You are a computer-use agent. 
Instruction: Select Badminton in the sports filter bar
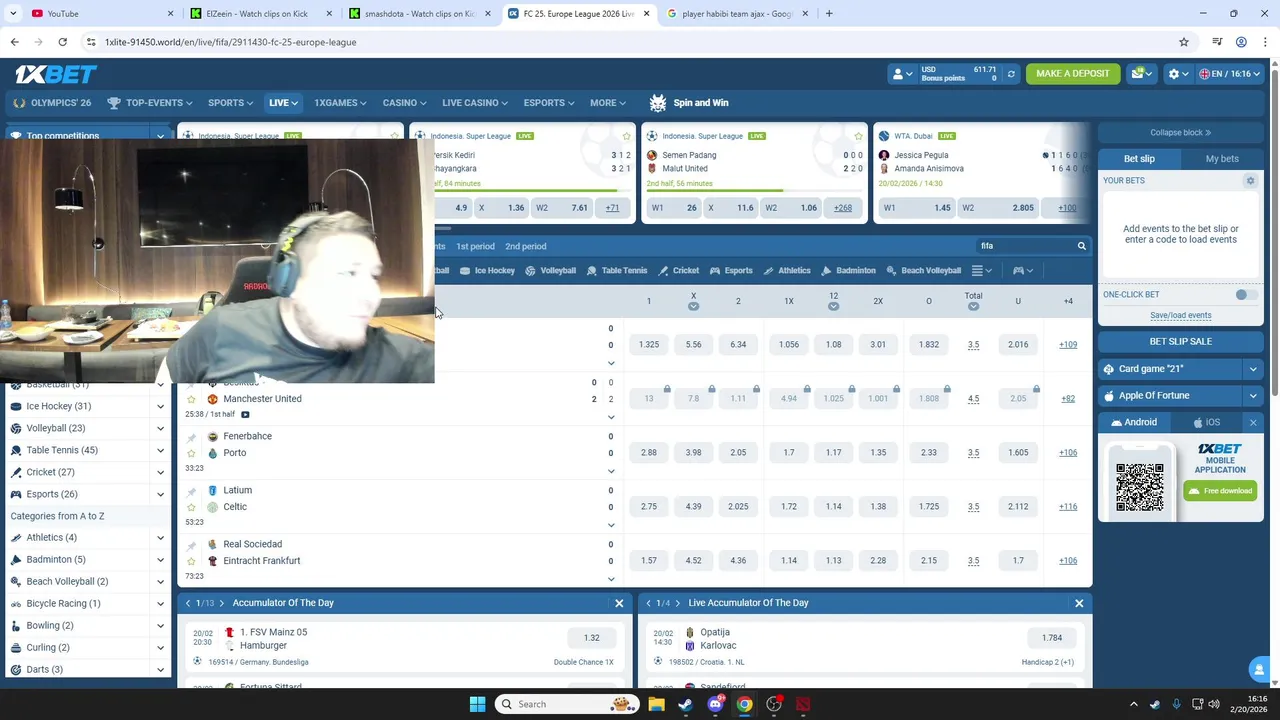click(x=849, y=271)
